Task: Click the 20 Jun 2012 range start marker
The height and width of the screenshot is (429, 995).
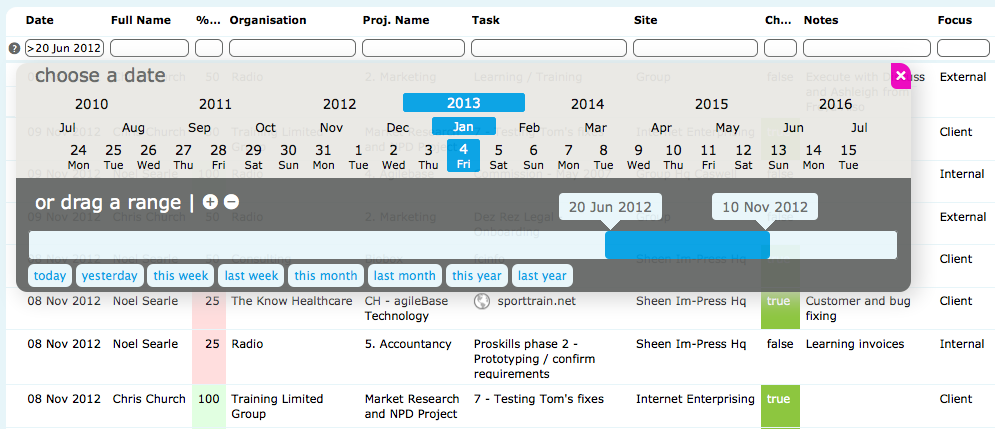Action: point(609,207)
